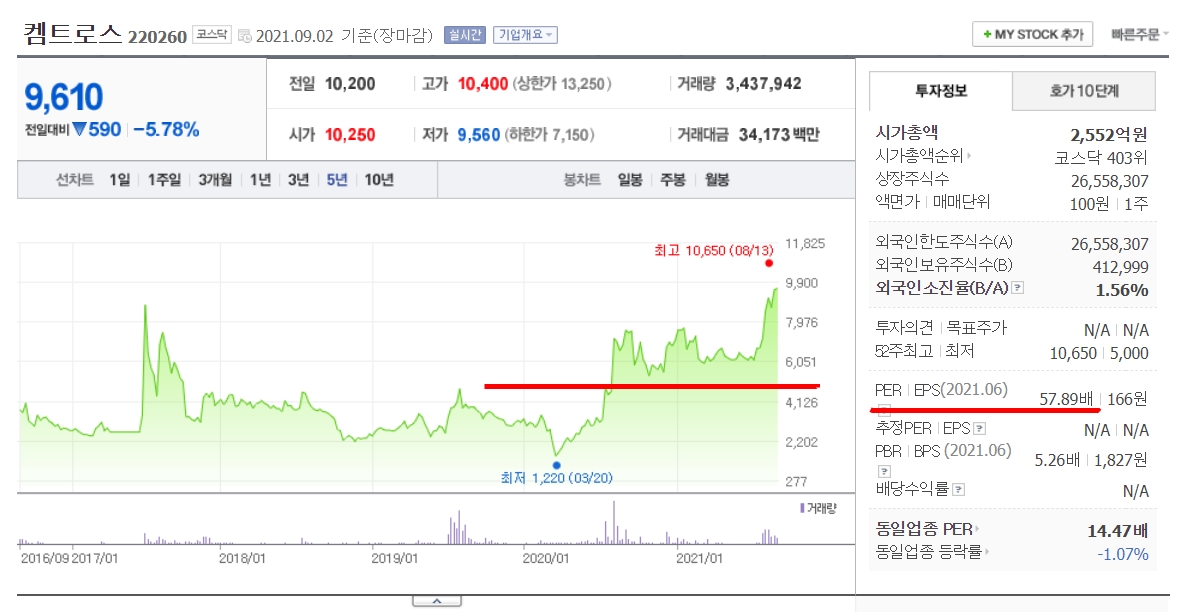
Task: Select the 3개월 line chart period
Action: click(x=215, y=180)
